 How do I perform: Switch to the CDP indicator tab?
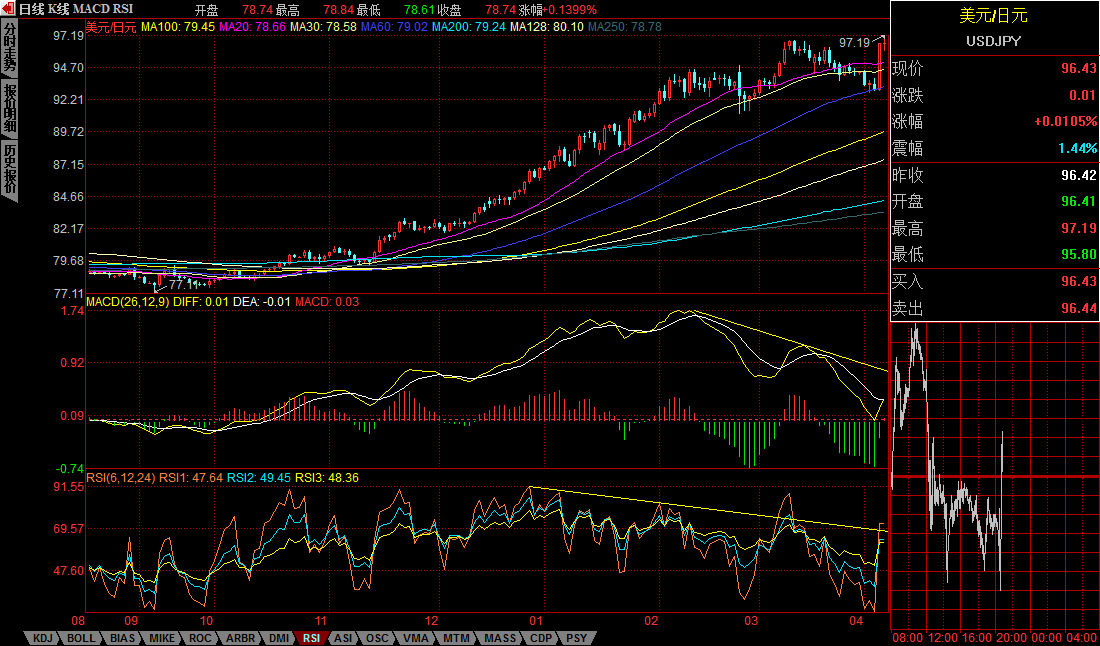pyautogui.click(x=541, y=638)
